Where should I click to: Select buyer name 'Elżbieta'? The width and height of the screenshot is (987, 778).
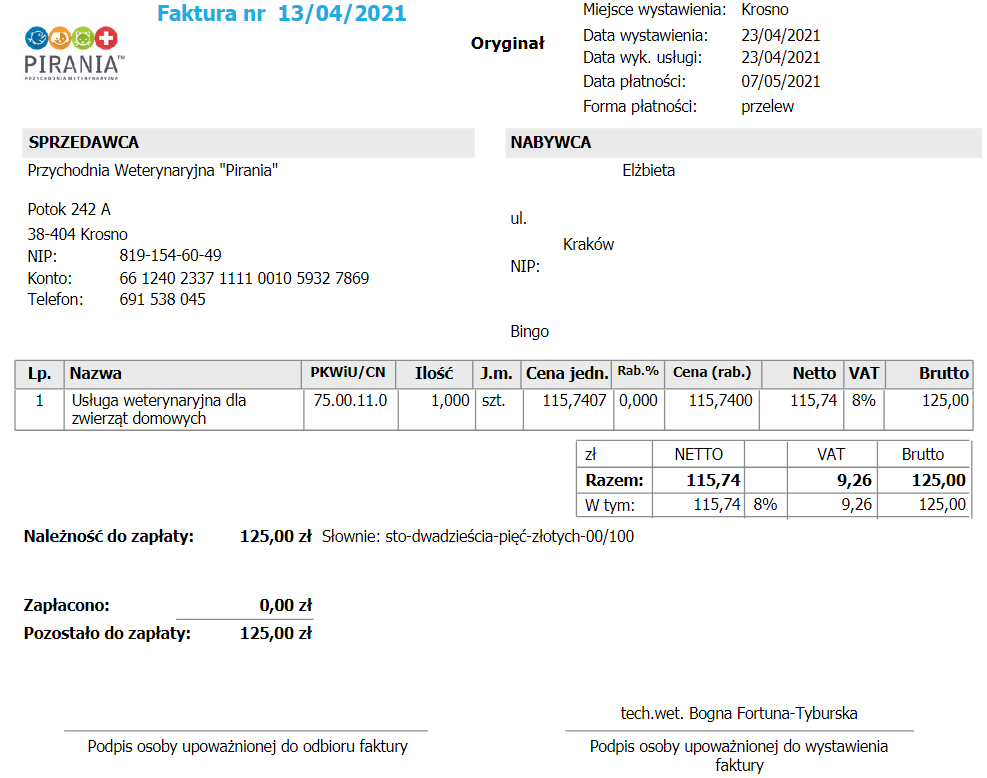click(x=648, y=171)
